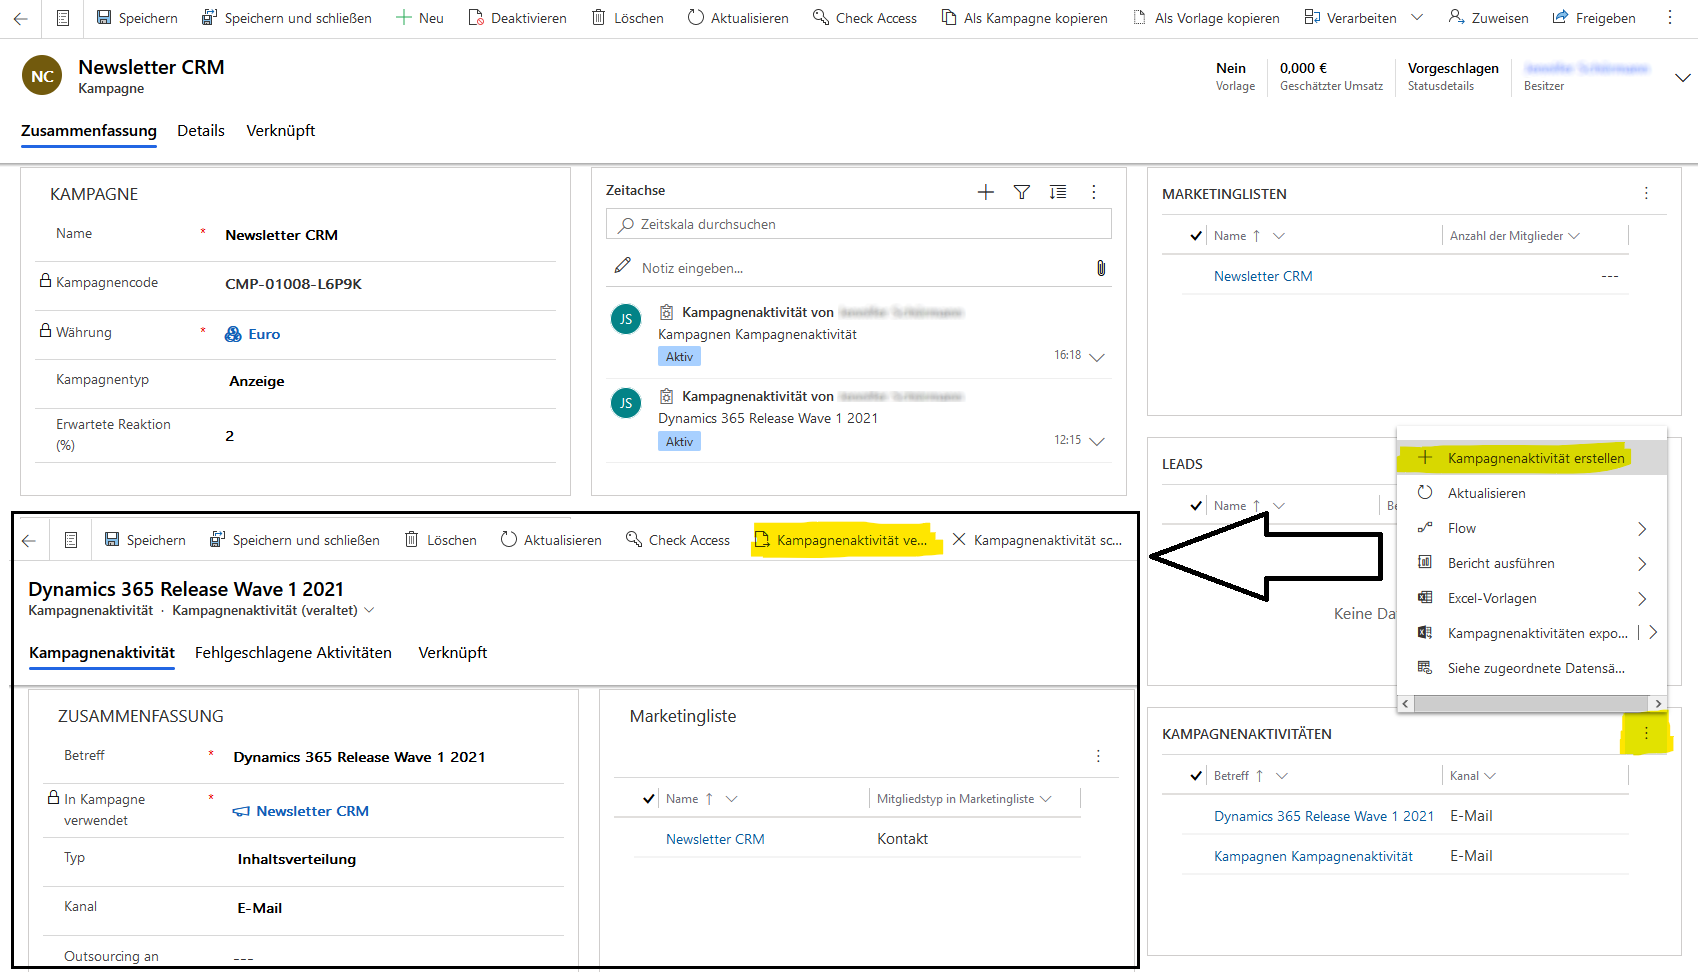The width and height of the screenshot is (1698, 972).
Task: Click Euro currency link
Action: click(264, 334)
